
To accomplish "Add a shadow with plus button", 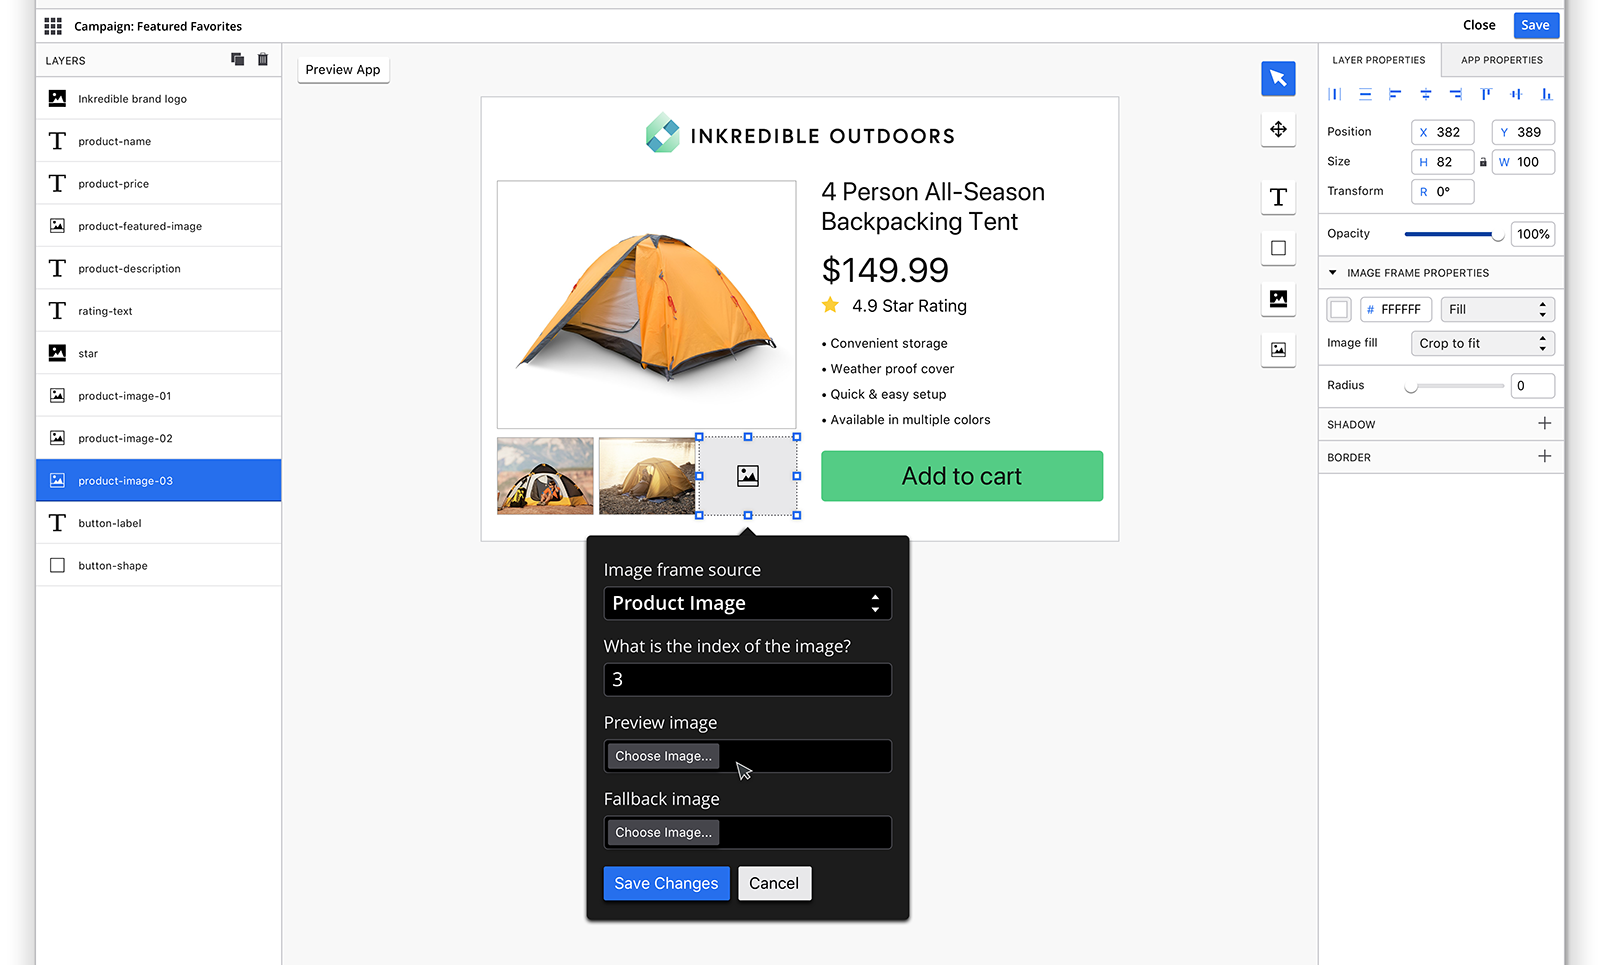I will point(1544,424).
